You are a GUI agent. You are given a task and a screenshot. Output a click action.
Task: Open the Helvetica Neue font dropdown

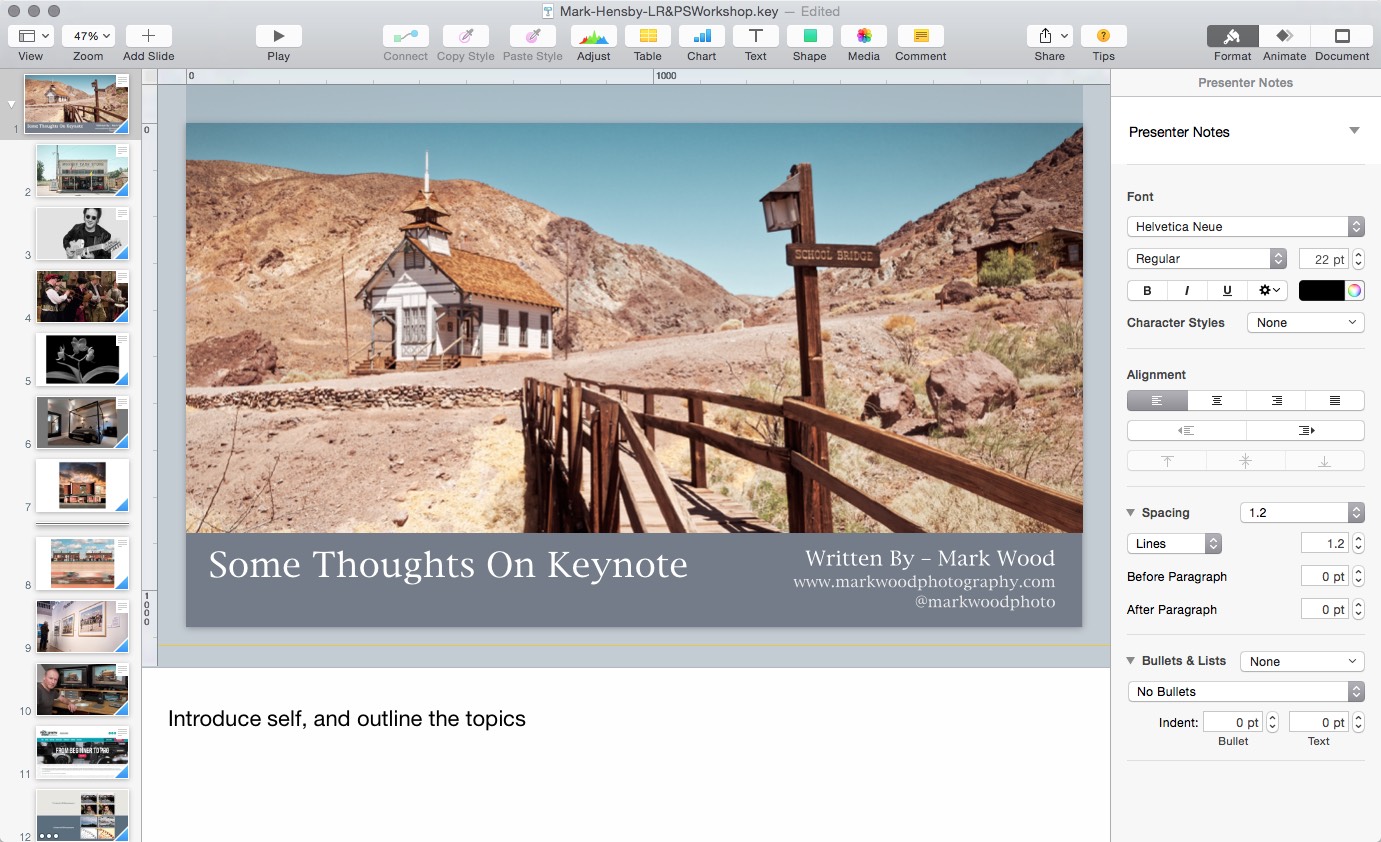tap(1246, 227)
